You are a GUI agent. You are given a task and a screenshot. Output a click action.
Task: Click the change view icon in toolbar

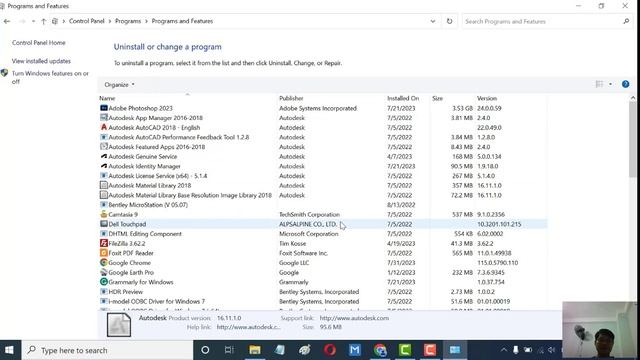pyautogui.click(x=599, y=84)
